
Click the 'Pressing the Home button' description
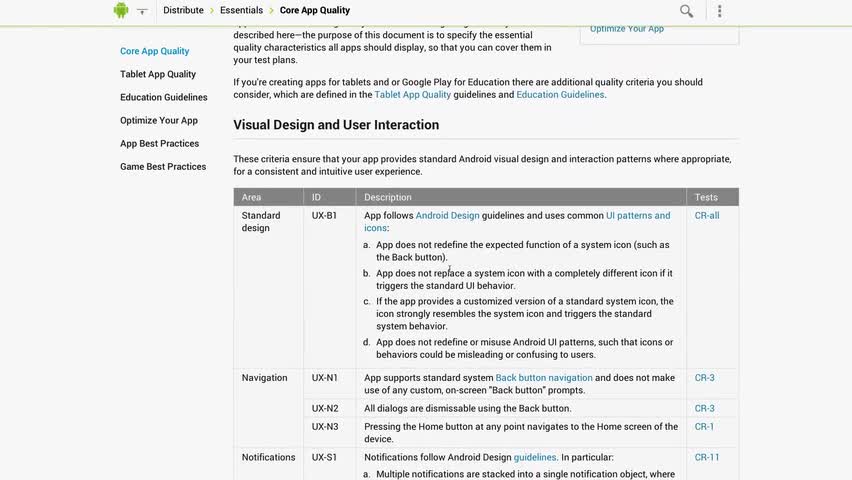click(521, 433)
